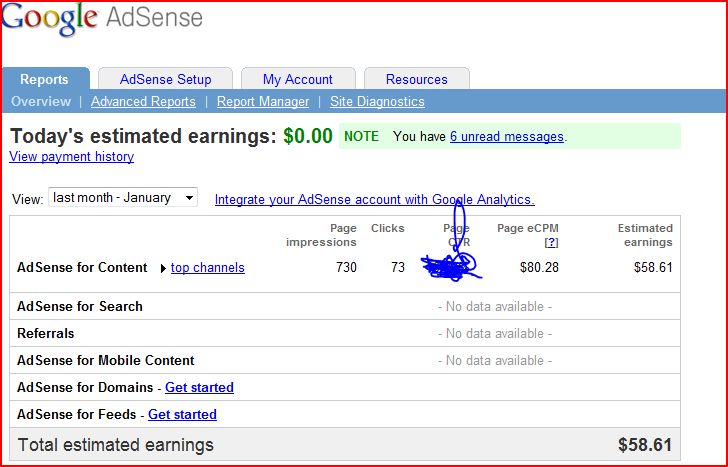Click the 73 clicks value
Viewport: 728px width, 467px height.
coord(397,267)
